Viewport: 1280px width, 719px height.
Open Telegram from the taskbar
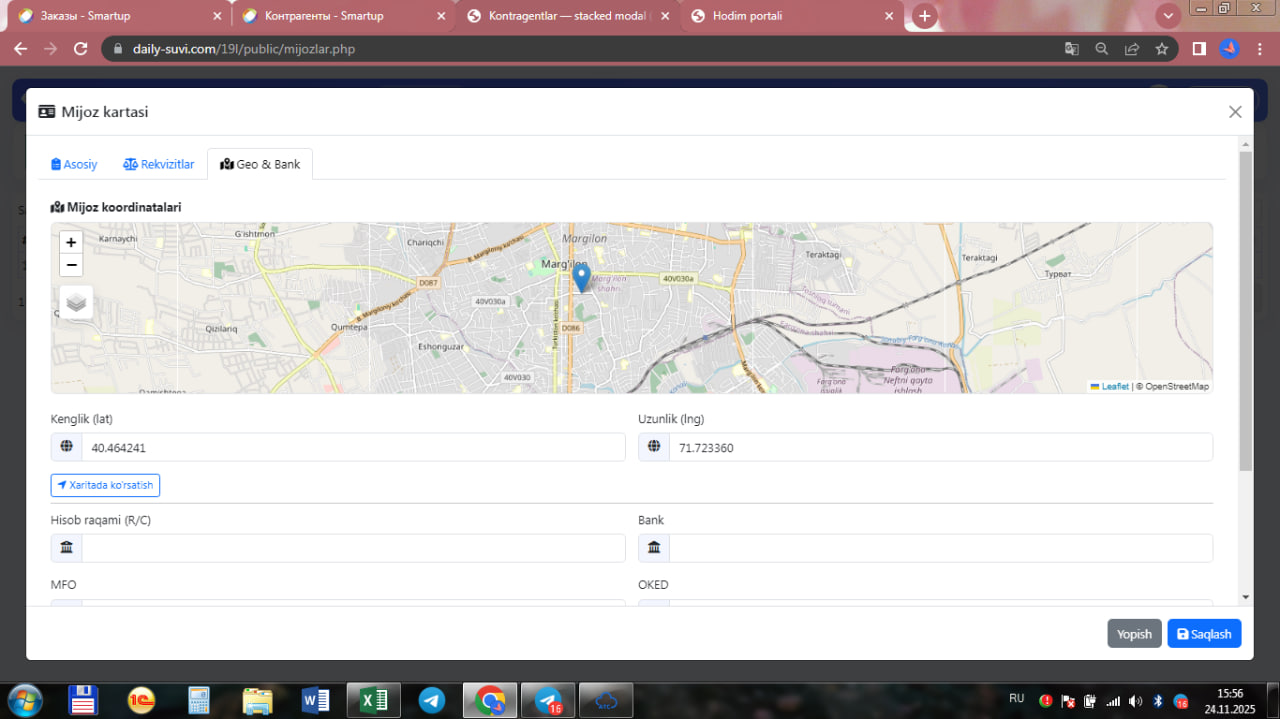click(432, 700)
